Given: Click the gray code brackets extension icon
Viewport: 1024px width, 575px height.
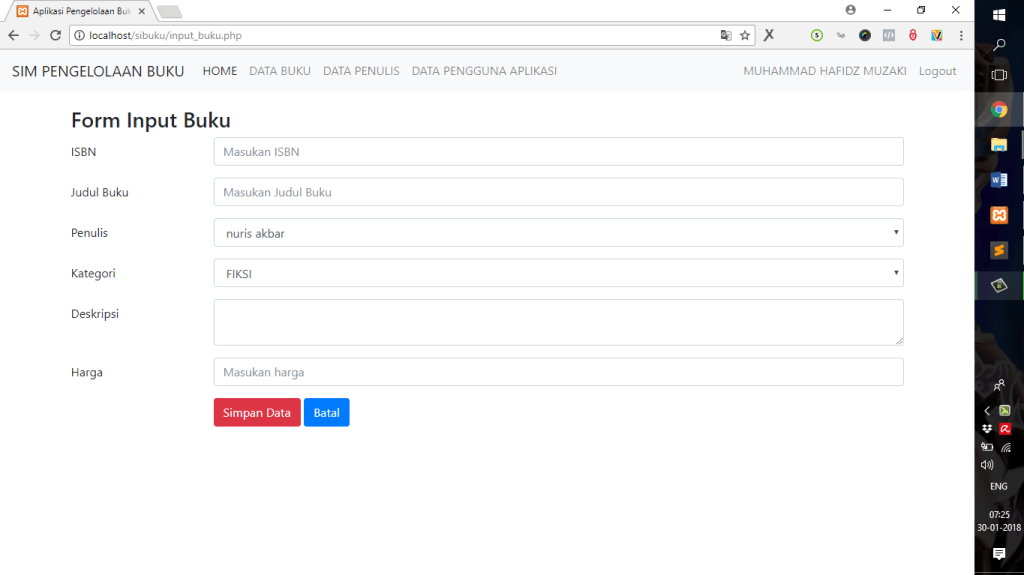Looking at the screenshot, I should pos(889,35).
